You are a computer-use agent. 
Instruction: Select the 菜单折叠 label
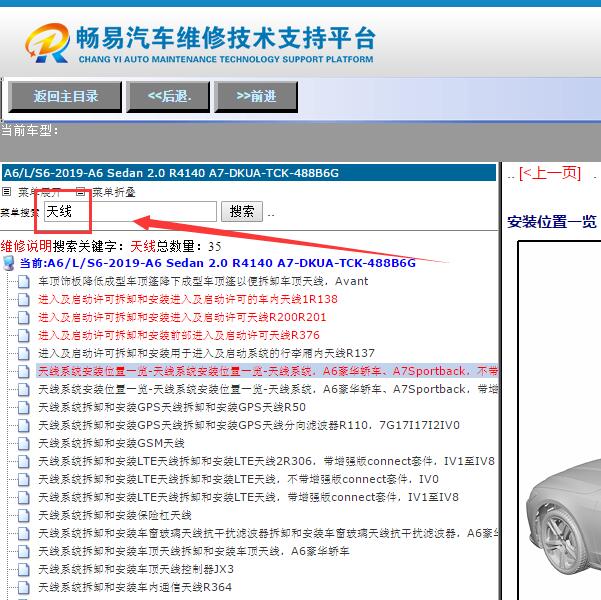(114, 192)
